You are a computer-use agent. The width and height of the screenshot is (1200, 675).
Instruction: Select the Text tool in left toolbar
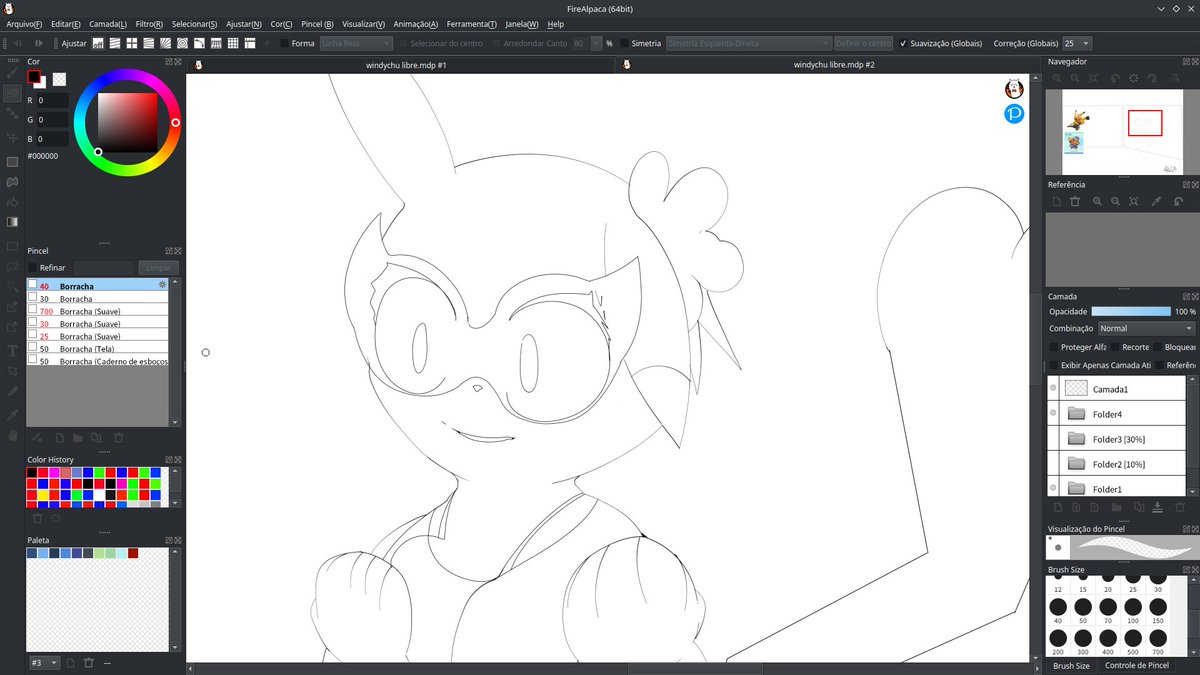[x=13, y=350]
